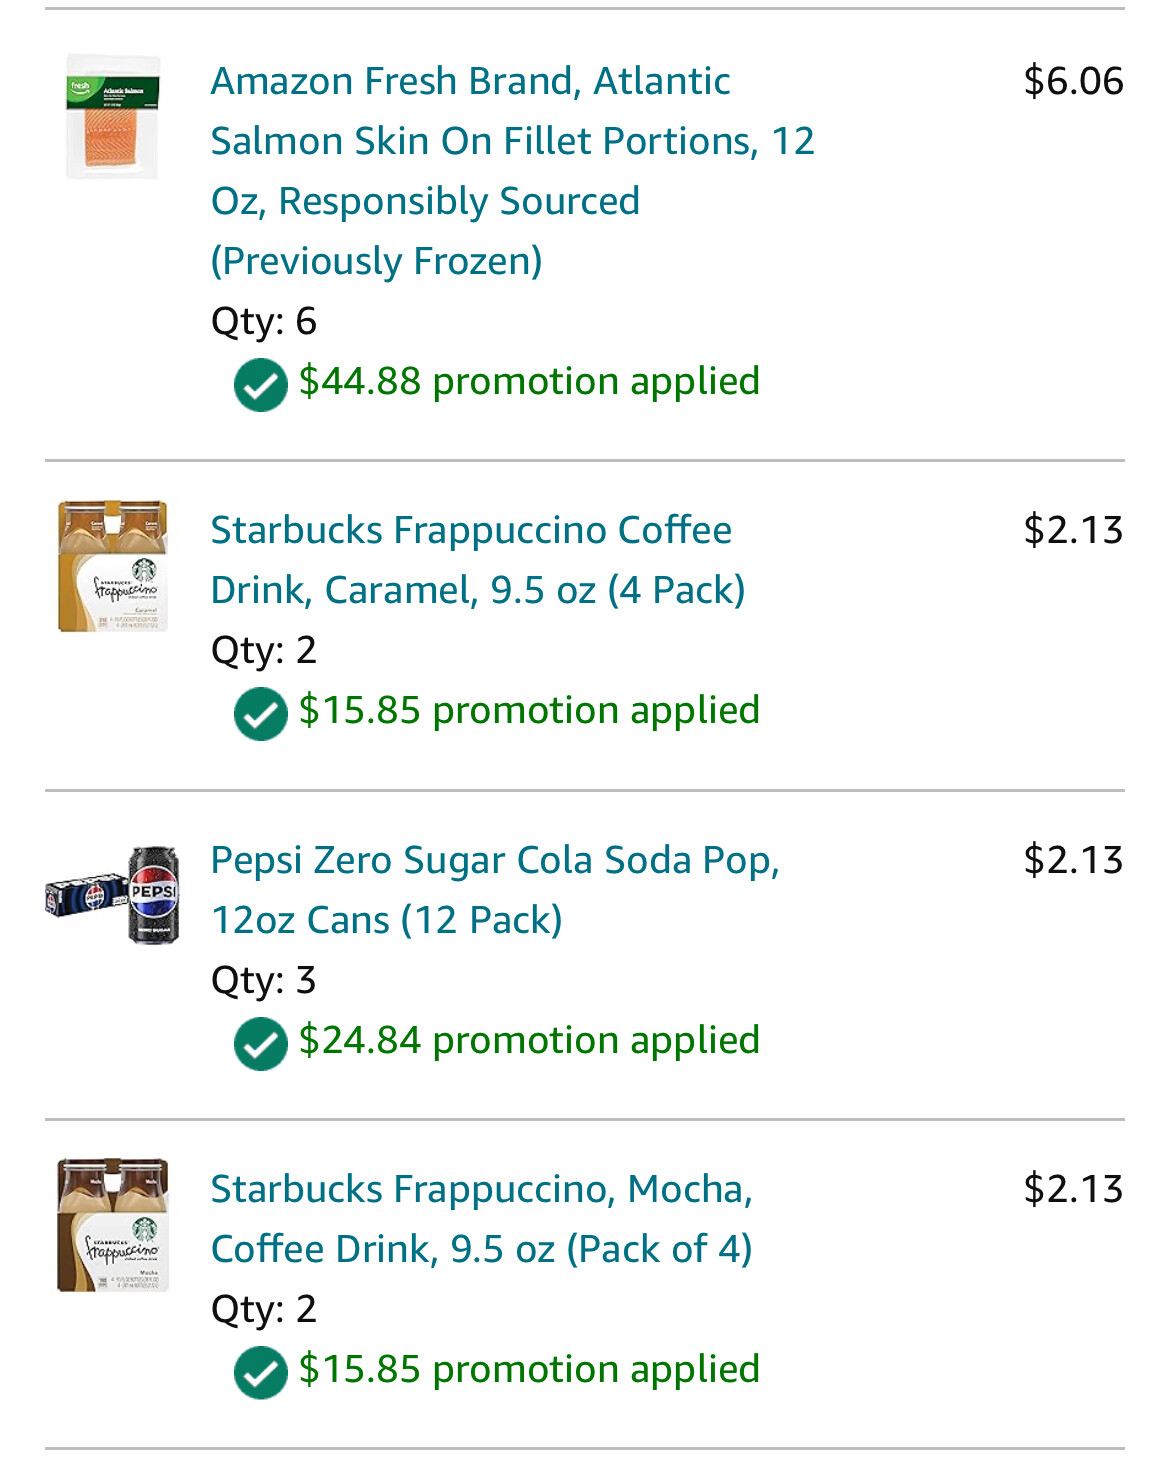
Task: Click the $2.13 price for Pepsi Zero Sugar
Action: click(x=1073, y=860)
